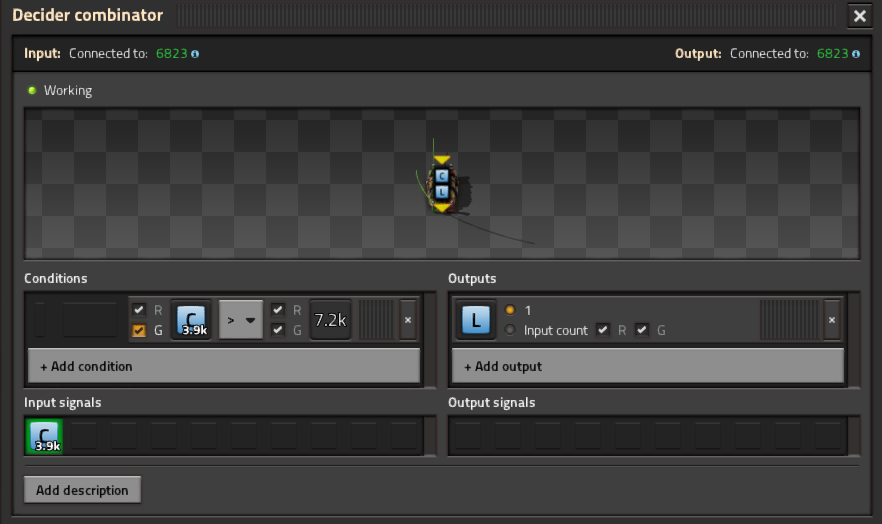Screen dimensions: 882x524
Task: Click the combinator entity in the preview
Action: tap(442, 186)
